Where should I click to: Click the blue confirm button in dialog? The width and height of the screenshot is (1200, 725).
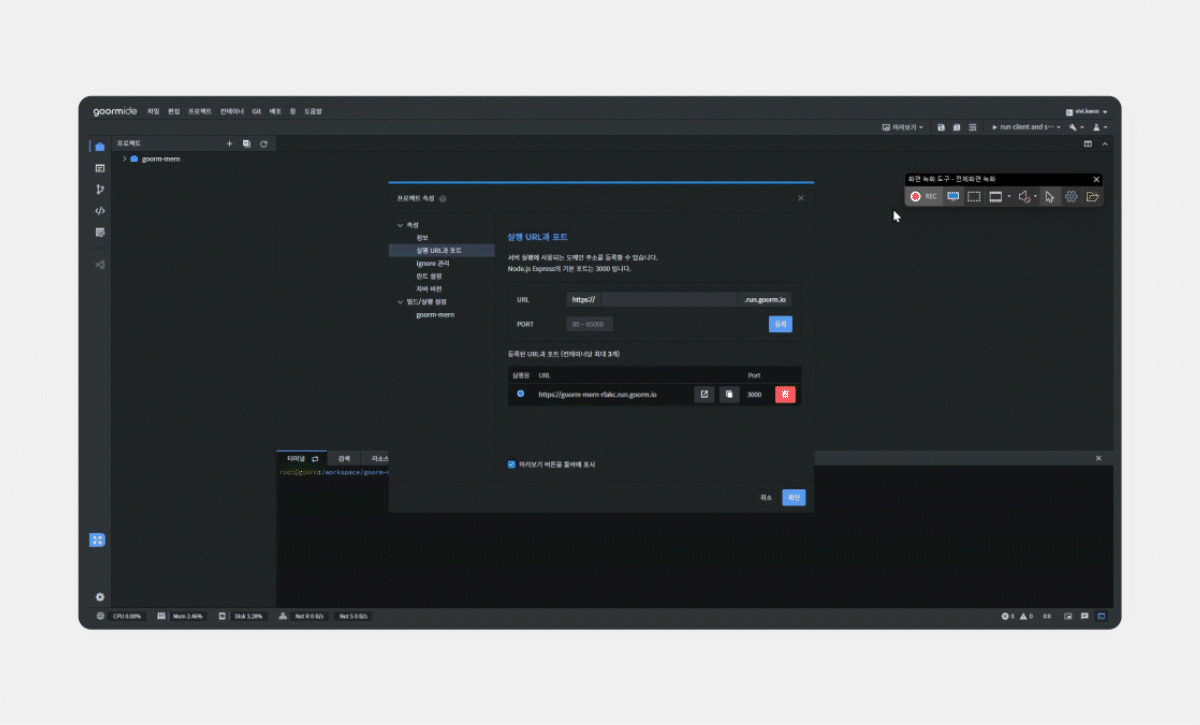793,497
